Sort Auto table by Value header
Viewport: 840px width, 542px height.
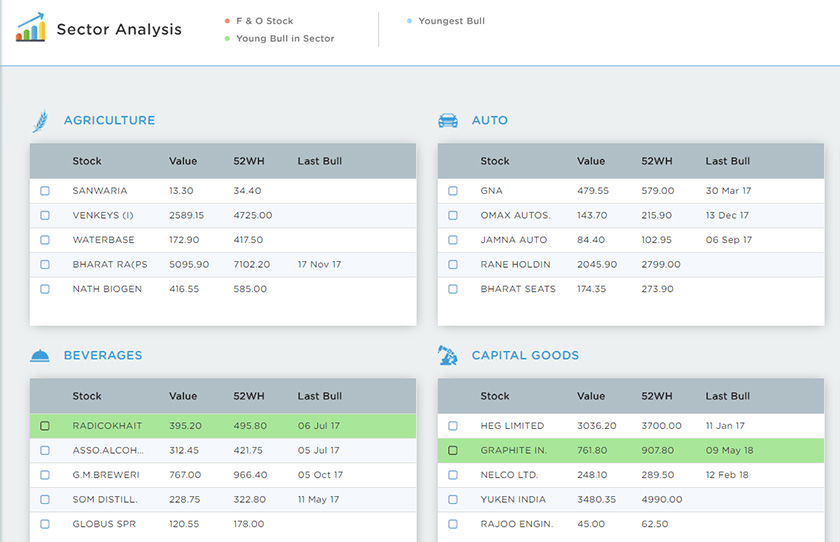[x=591, y=161]
